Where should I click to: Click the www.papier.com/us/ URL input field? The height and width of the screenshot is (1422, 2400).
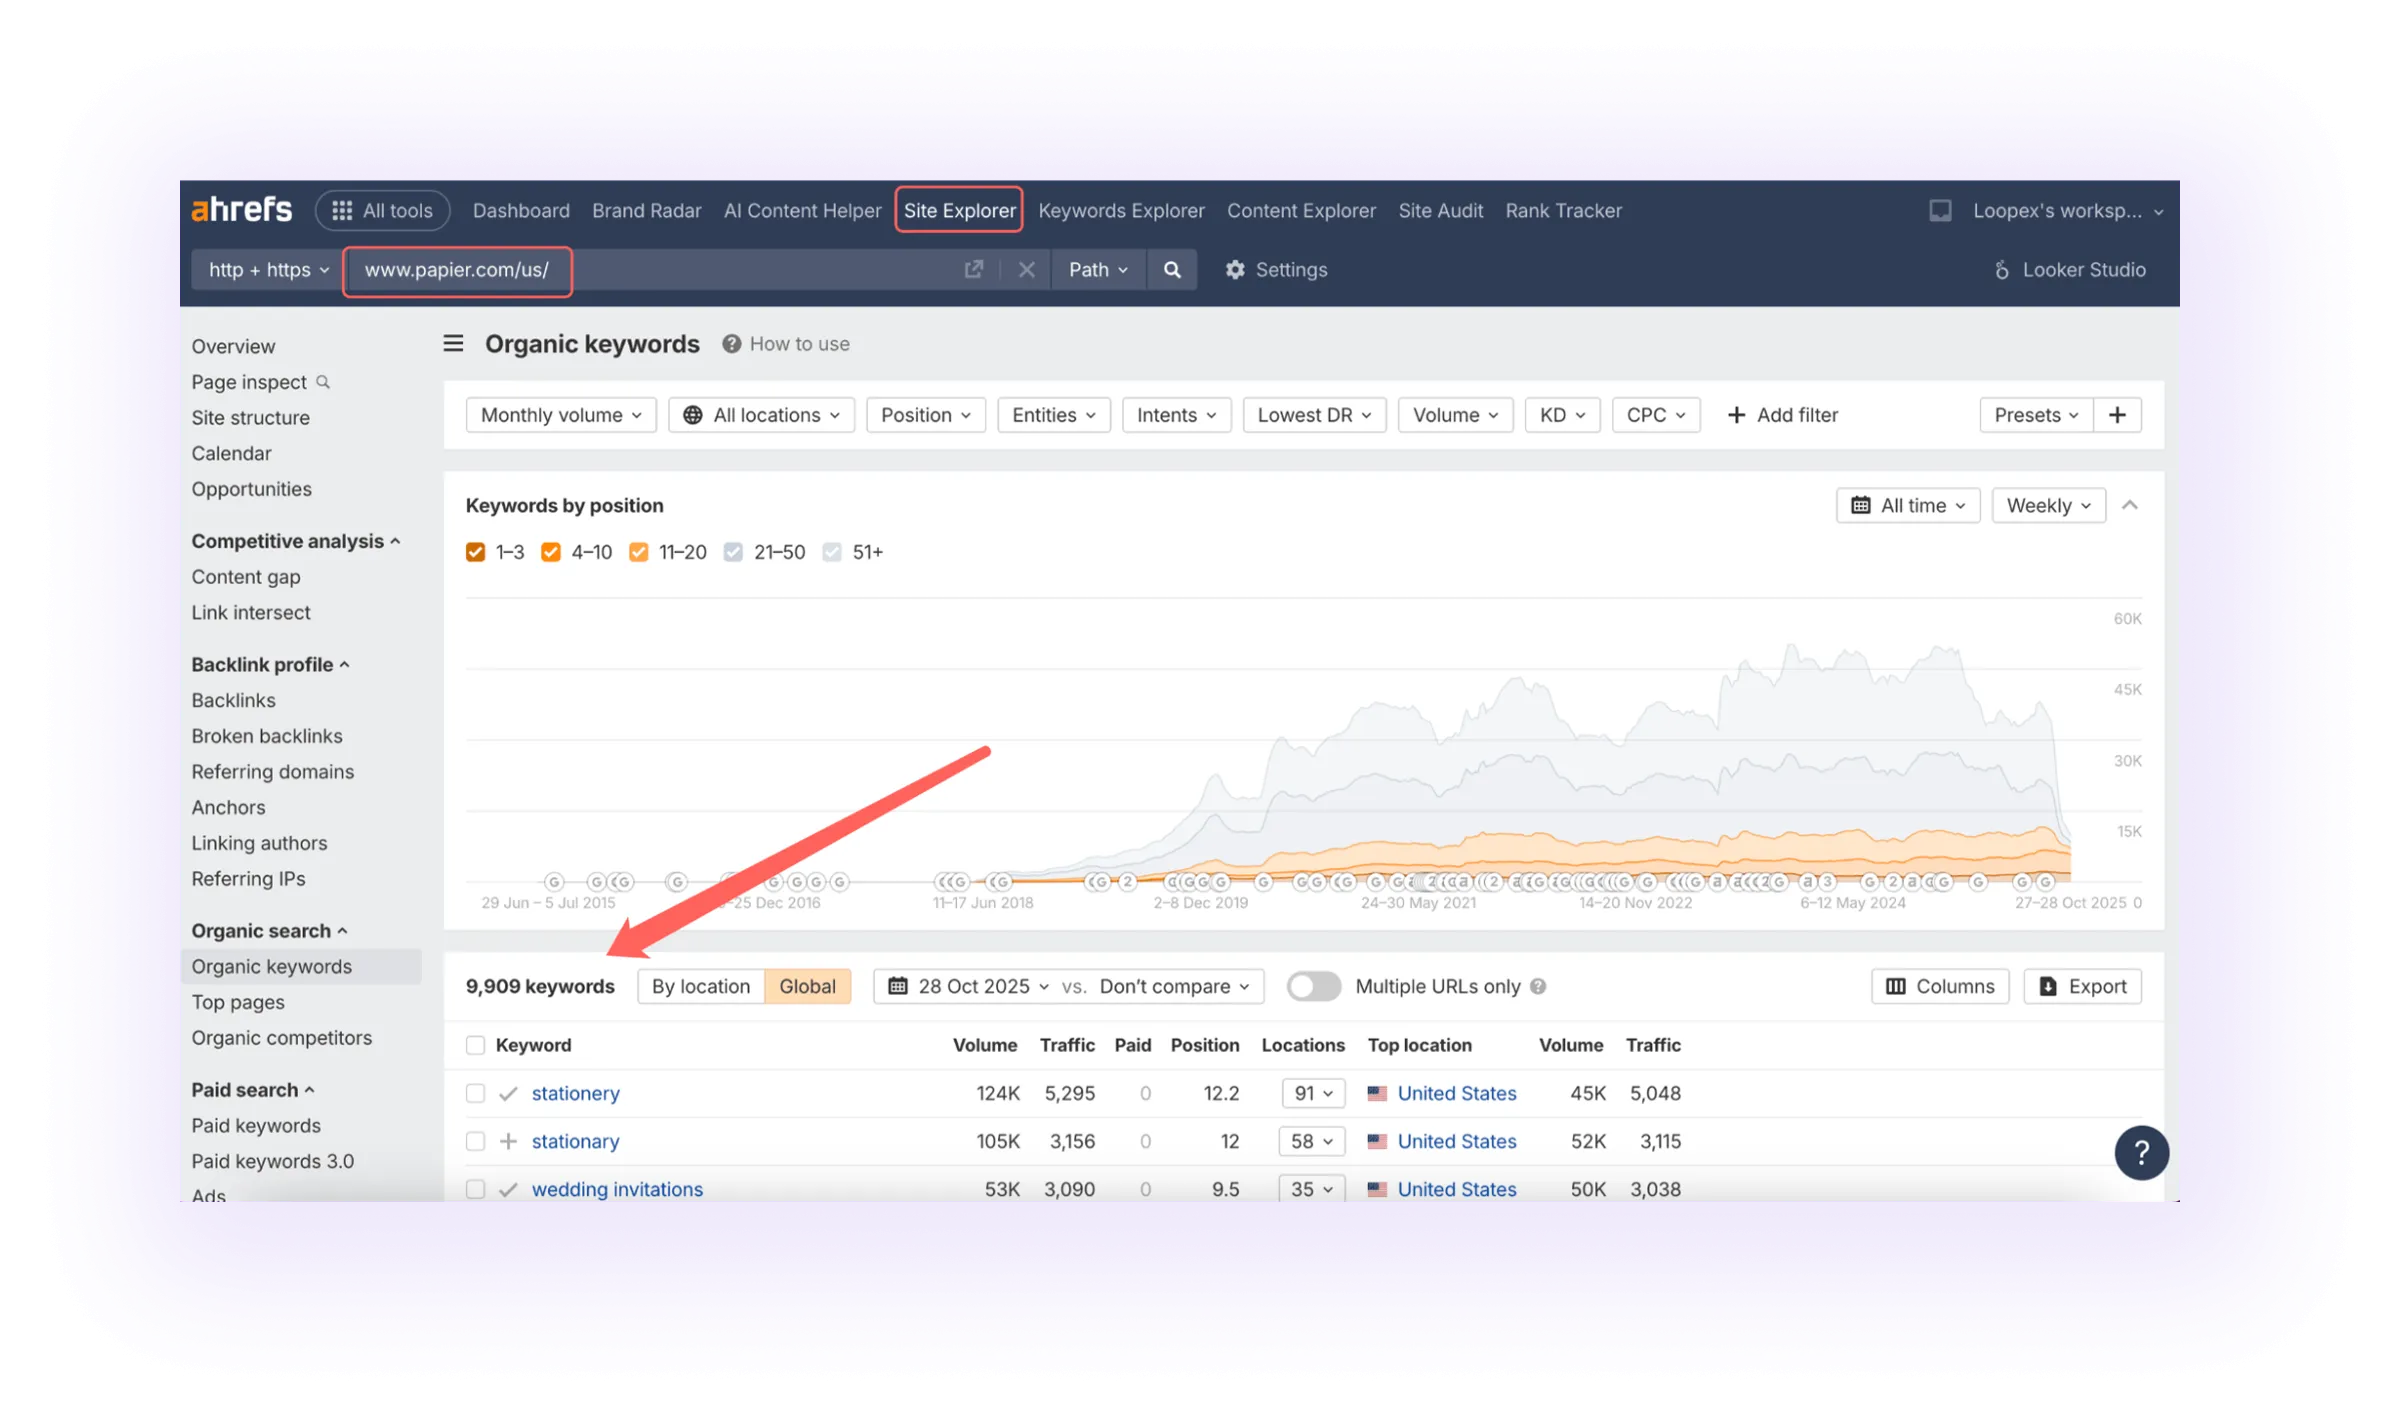click(x=457, y=270)
